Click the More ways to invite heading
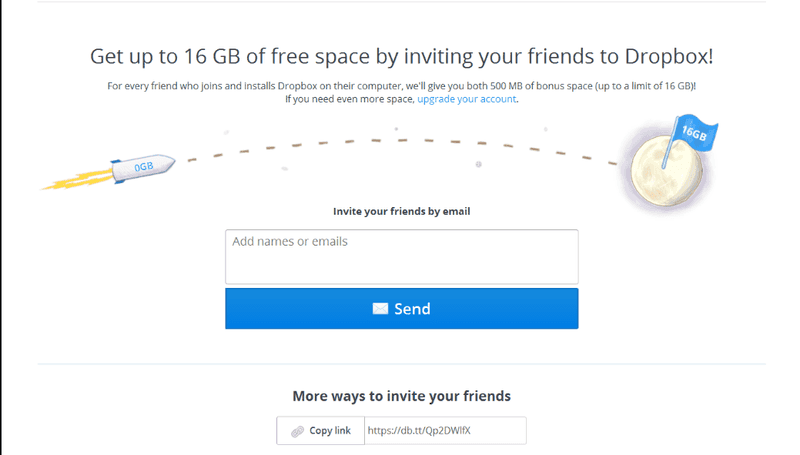 pos(402,396)
